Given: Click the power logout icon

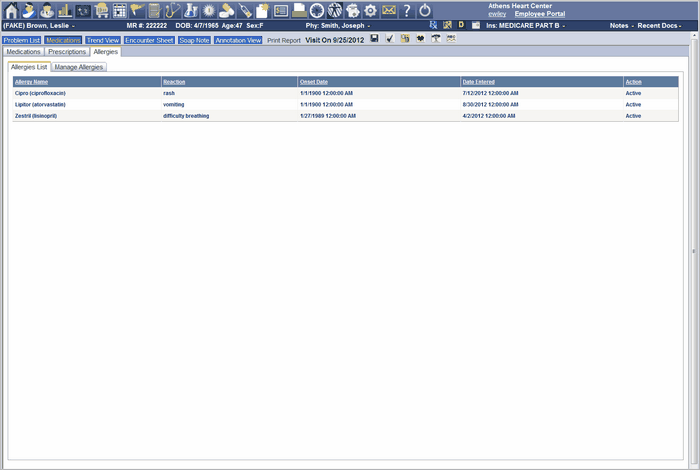Looking at the screenshot, I should tap(425, 10).
